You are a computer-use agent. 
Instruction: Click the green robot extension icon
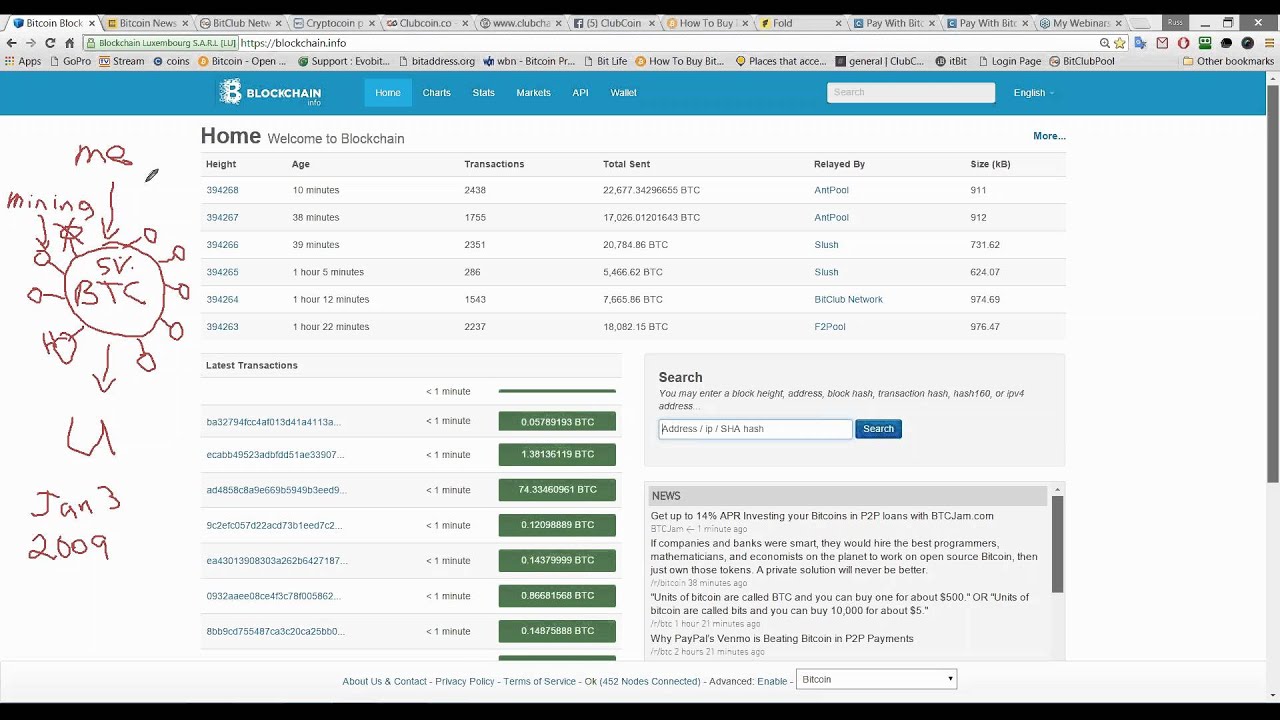pos(1205,43)
